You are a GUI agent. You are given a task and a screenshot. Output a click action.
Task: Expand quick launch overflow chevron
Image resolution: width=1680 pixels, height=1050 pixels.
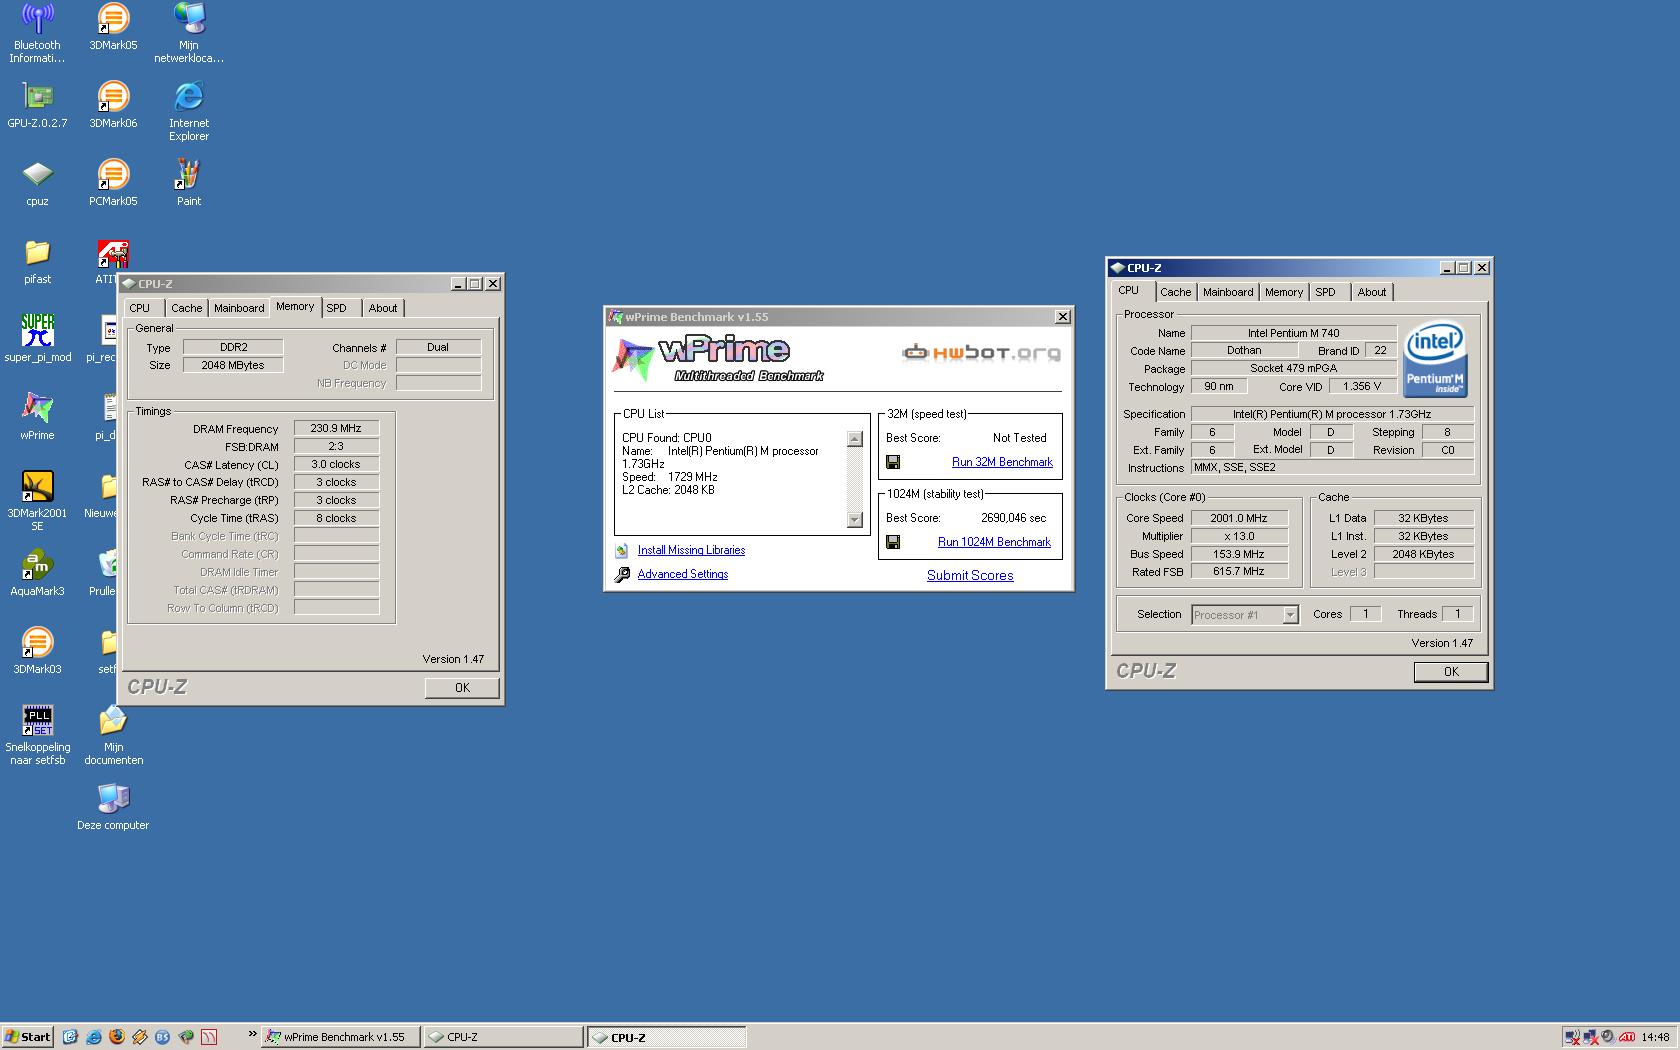pos(252,1035)
